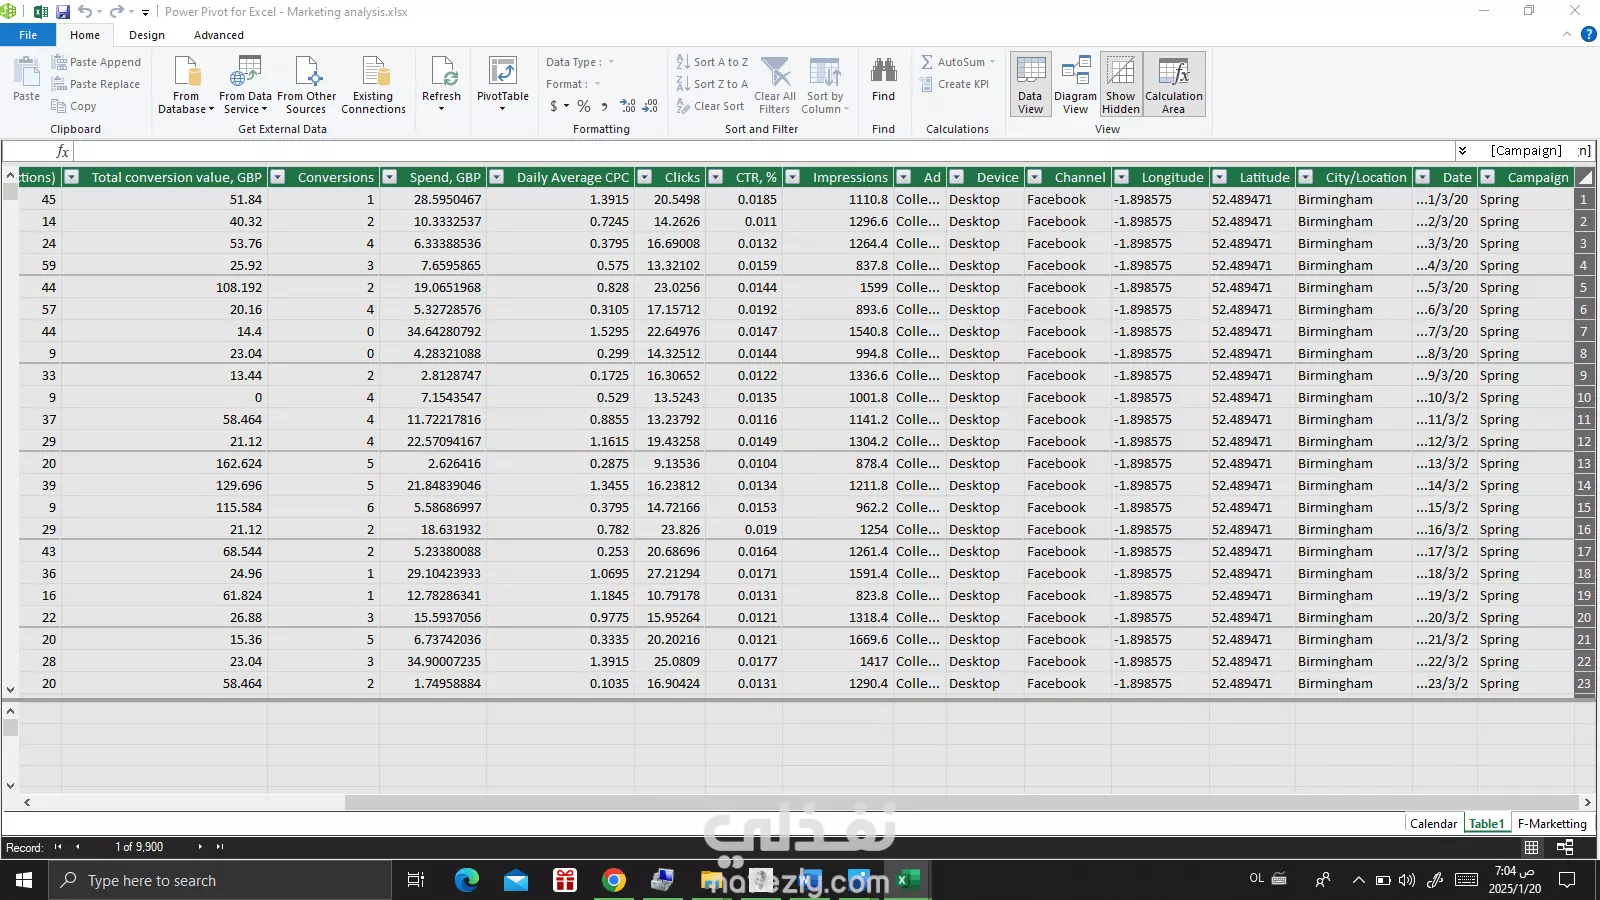The height and width of the screenshot is (900, 1600).
Task: Select the Total conversion value, GBP column header
Action: coord(176,177)
